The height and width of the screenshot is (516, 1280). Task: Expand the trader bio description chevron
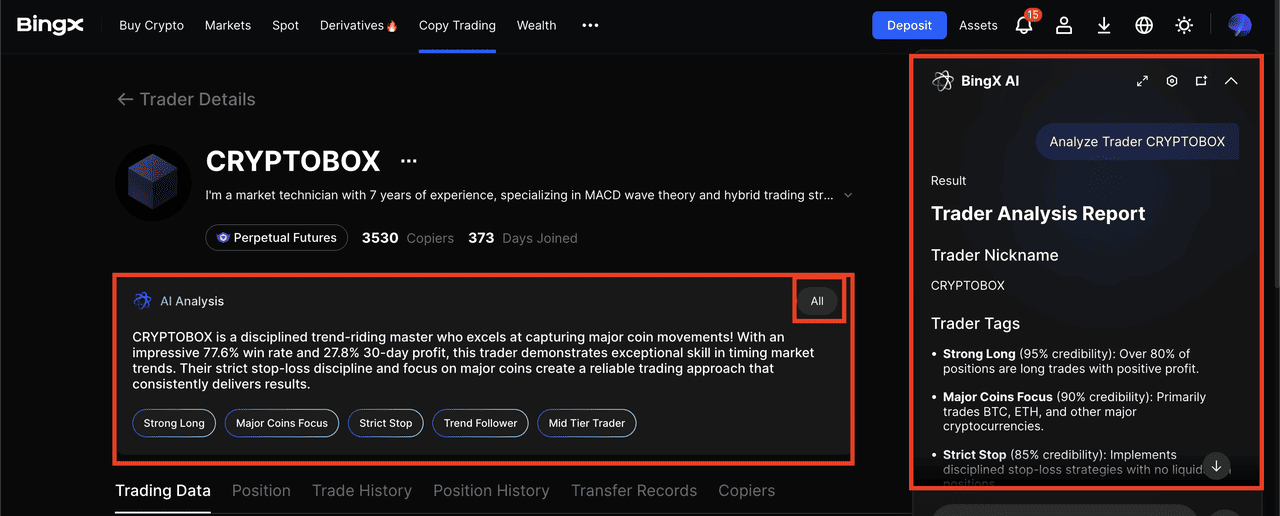point(848,196)
